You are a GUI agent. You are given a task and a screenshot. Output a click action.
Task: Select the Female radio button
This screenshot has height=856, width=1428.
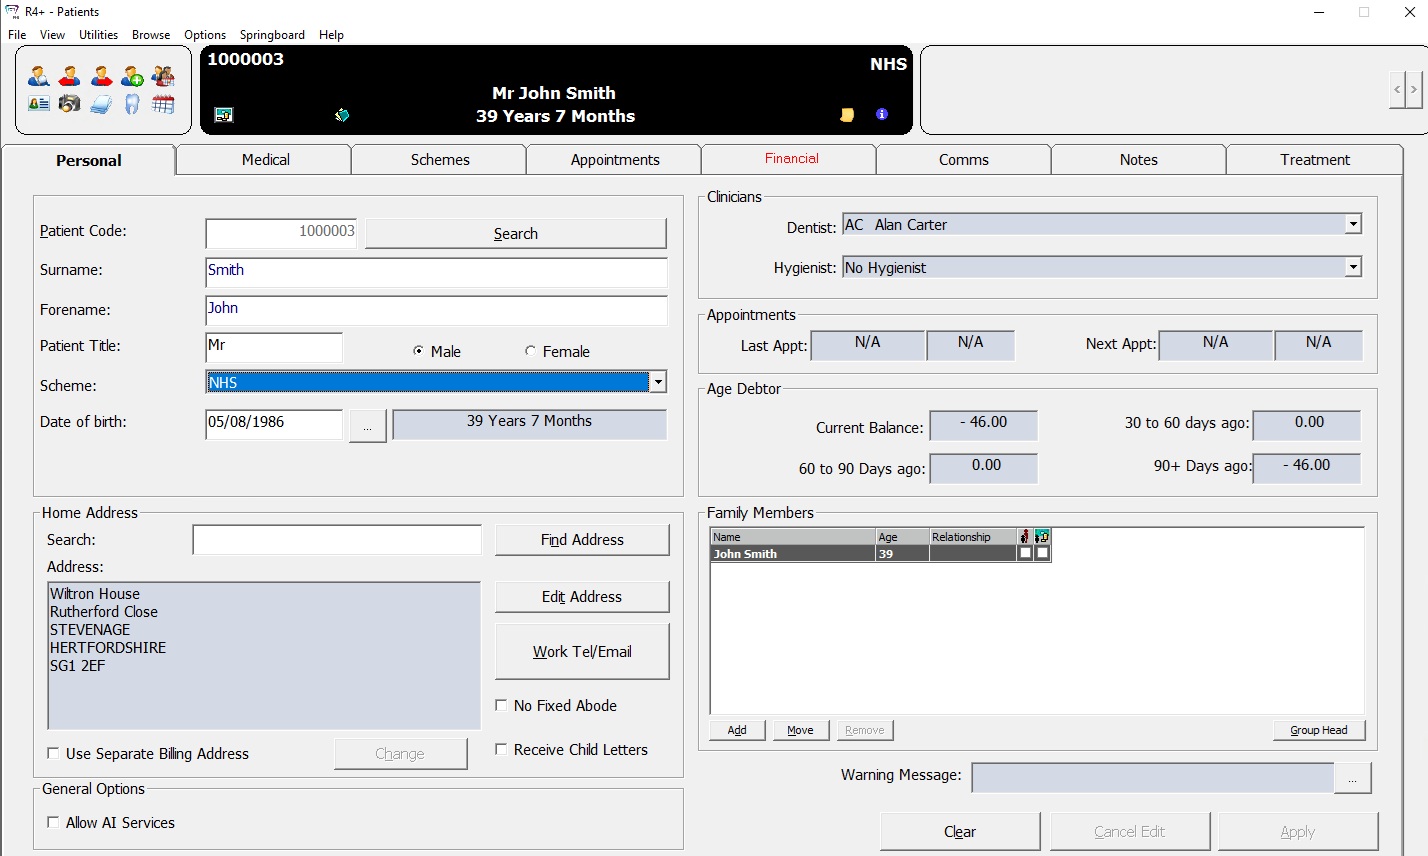point(530,351)
